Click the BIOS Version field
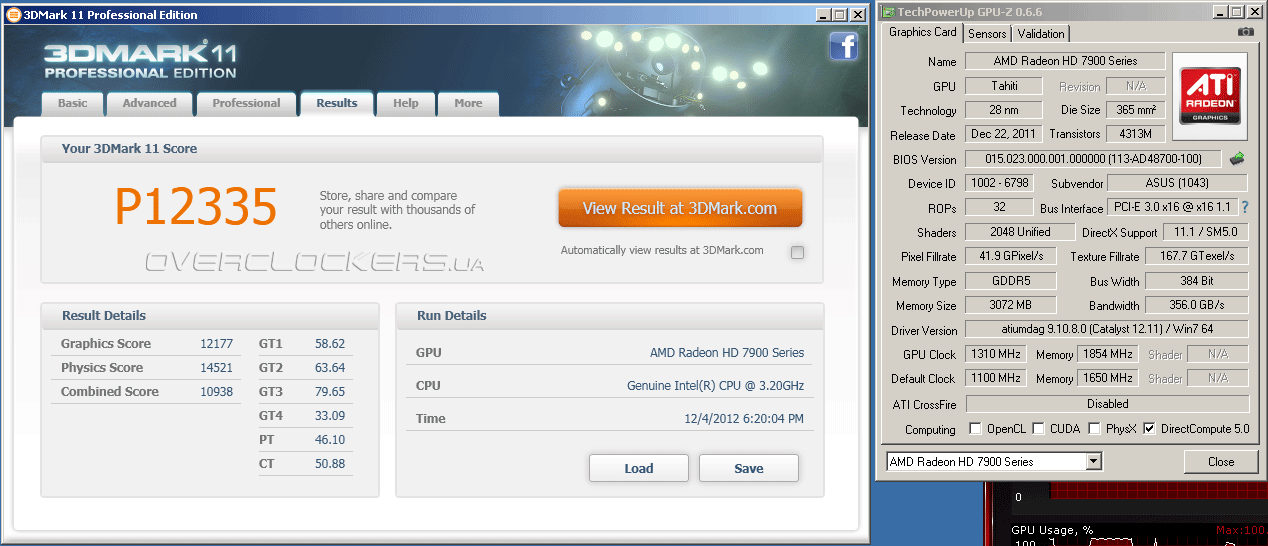This screenshot has width=1268, height=546. click(x=1093, y=159)
